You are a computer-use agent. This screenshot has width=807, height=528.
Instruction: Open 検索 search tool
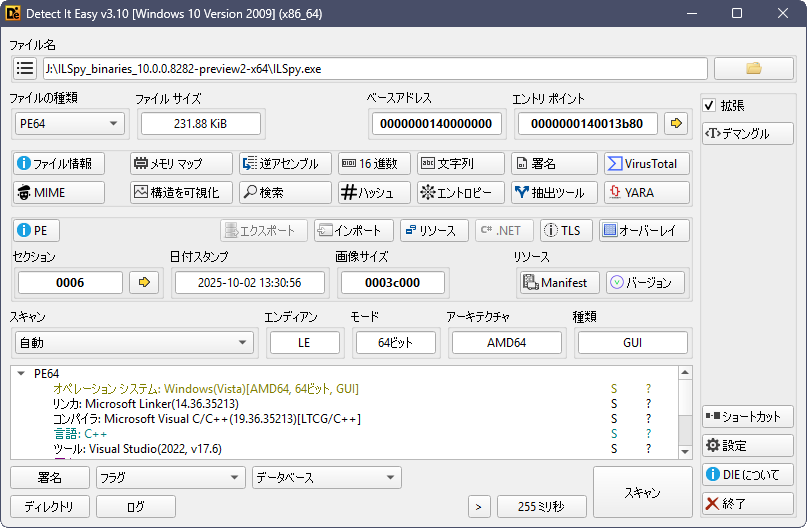[x=285, y=192]
